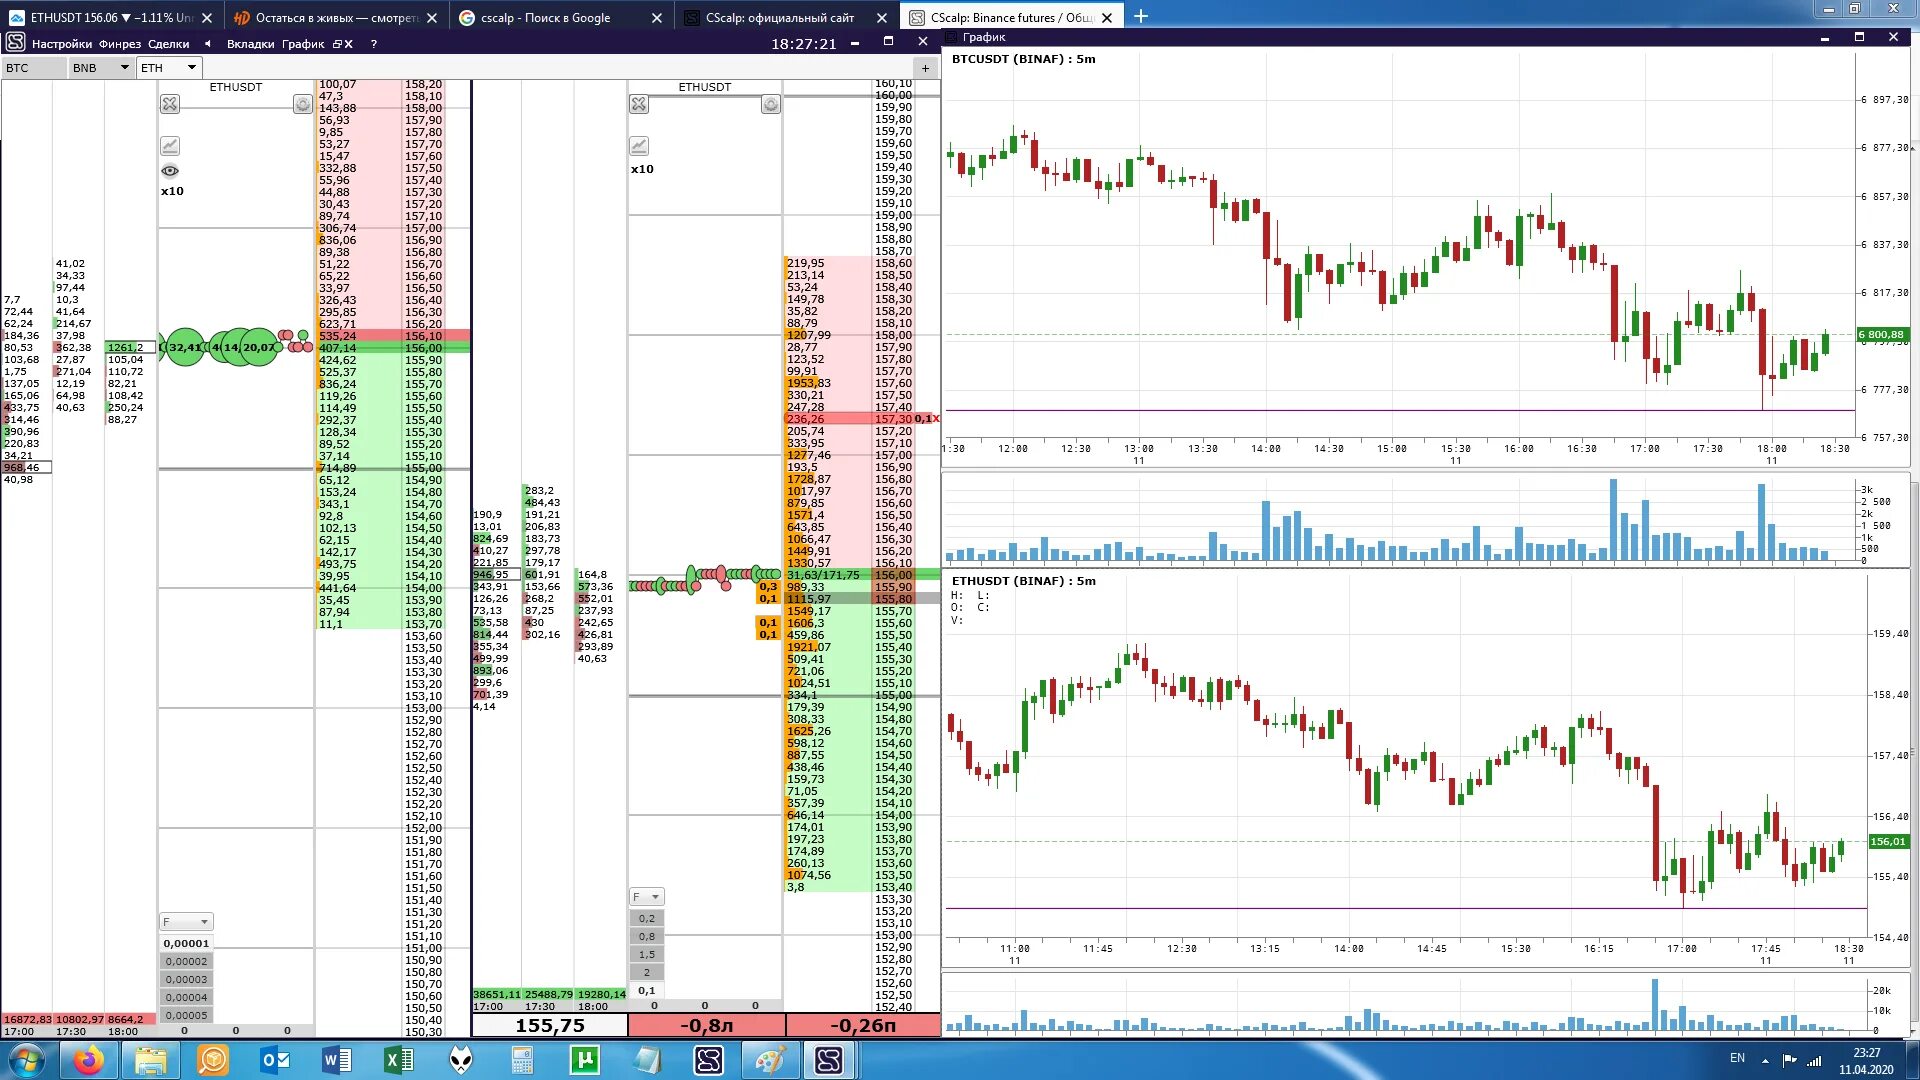Open the chart icon in left ETHUSDT panel

click(x=170, y=146)
